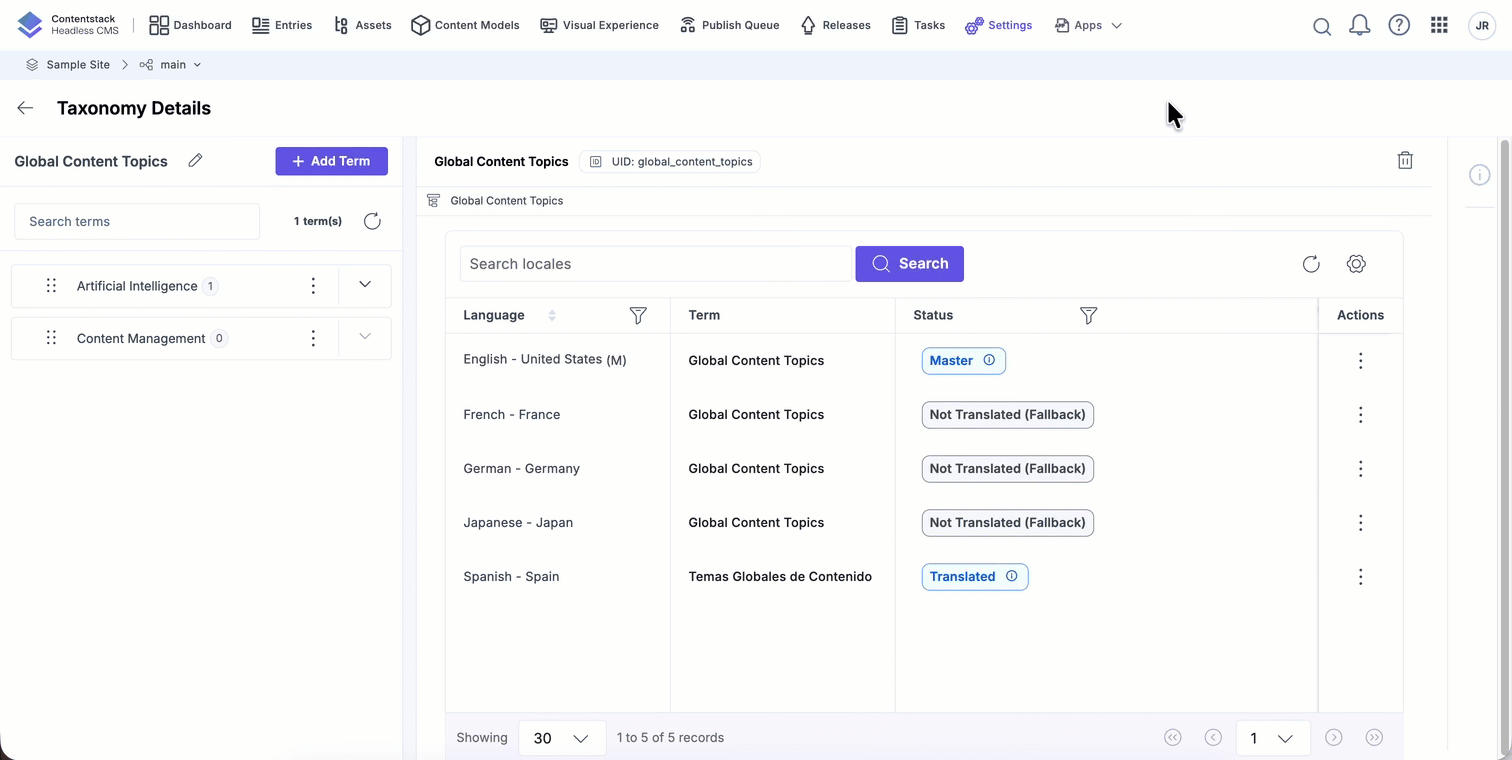Open the Content Models menu

tap(465, 25)
